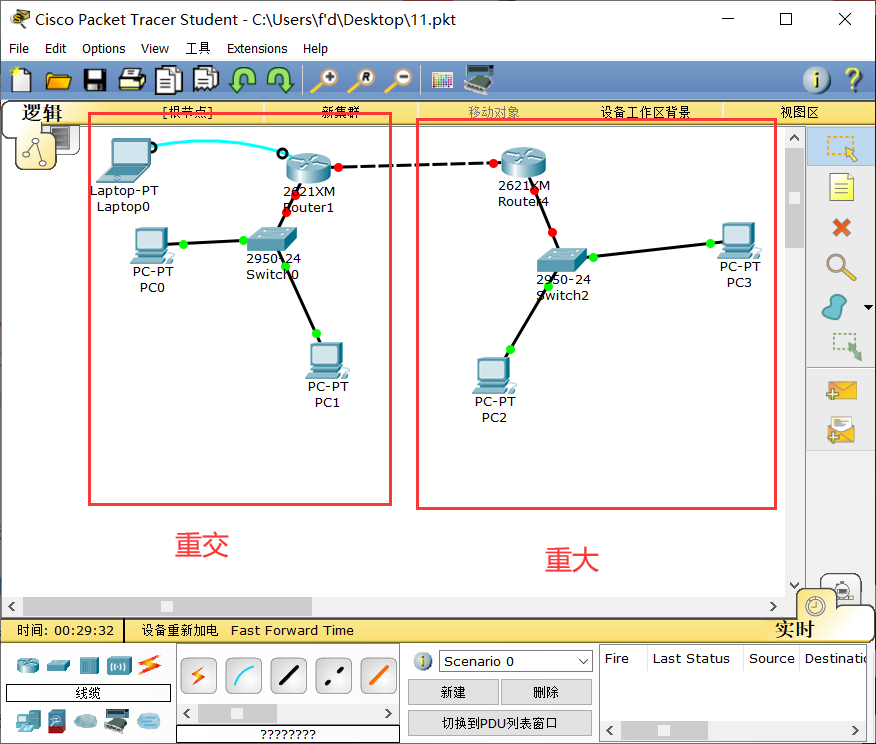
Task: Expand the polygon tool dropdown arrow
Action: (x=868, y=307)
